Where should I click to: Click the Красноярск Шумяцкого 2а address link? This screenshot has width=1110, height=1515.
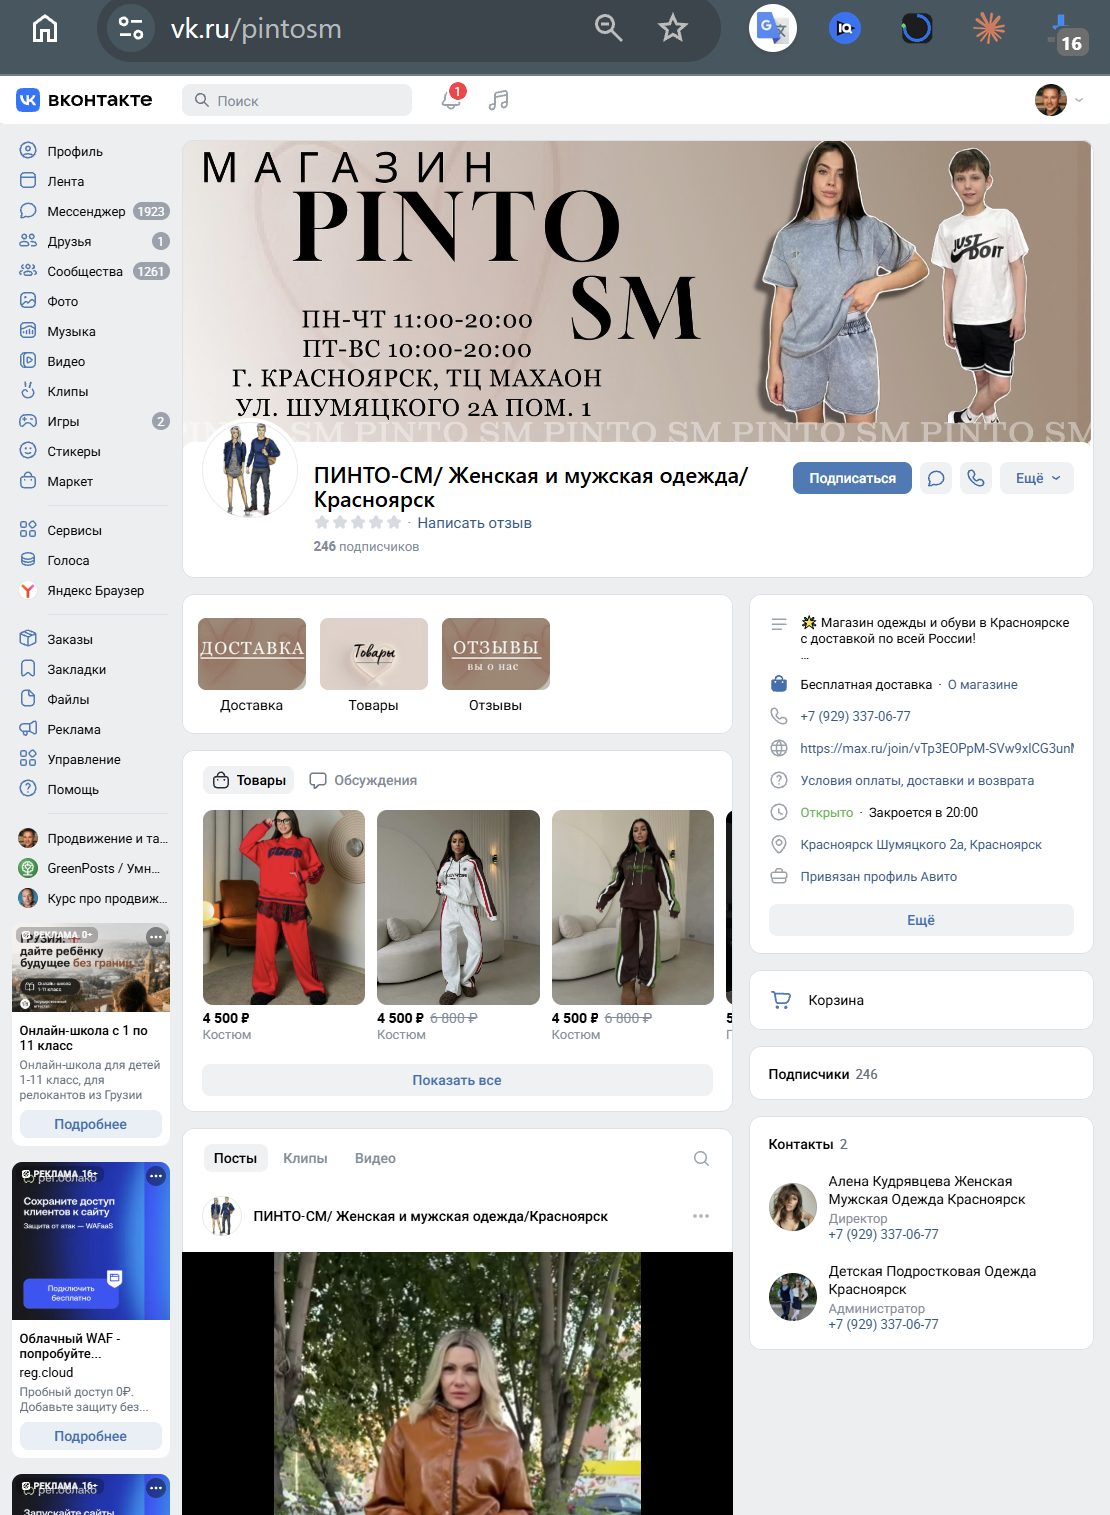click(921, 845)
